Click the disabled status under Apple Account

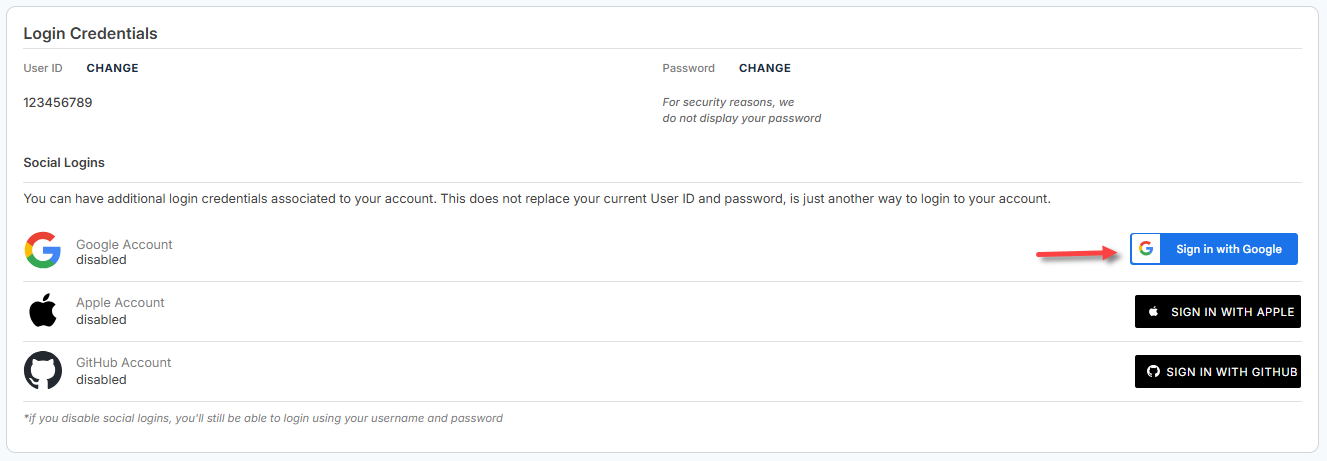pos(101,320)
